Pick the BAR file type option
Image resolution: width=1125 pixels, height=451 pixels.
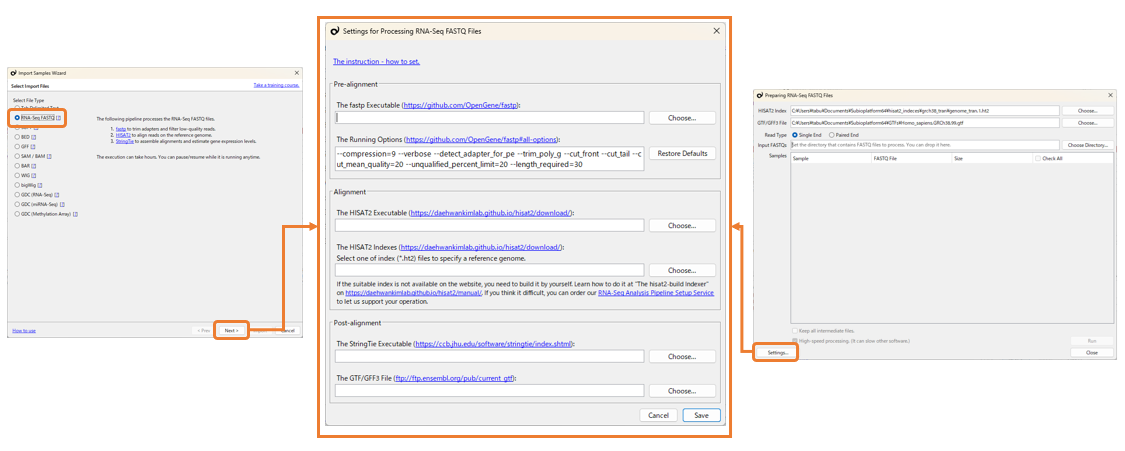click(x=17, y=166)
